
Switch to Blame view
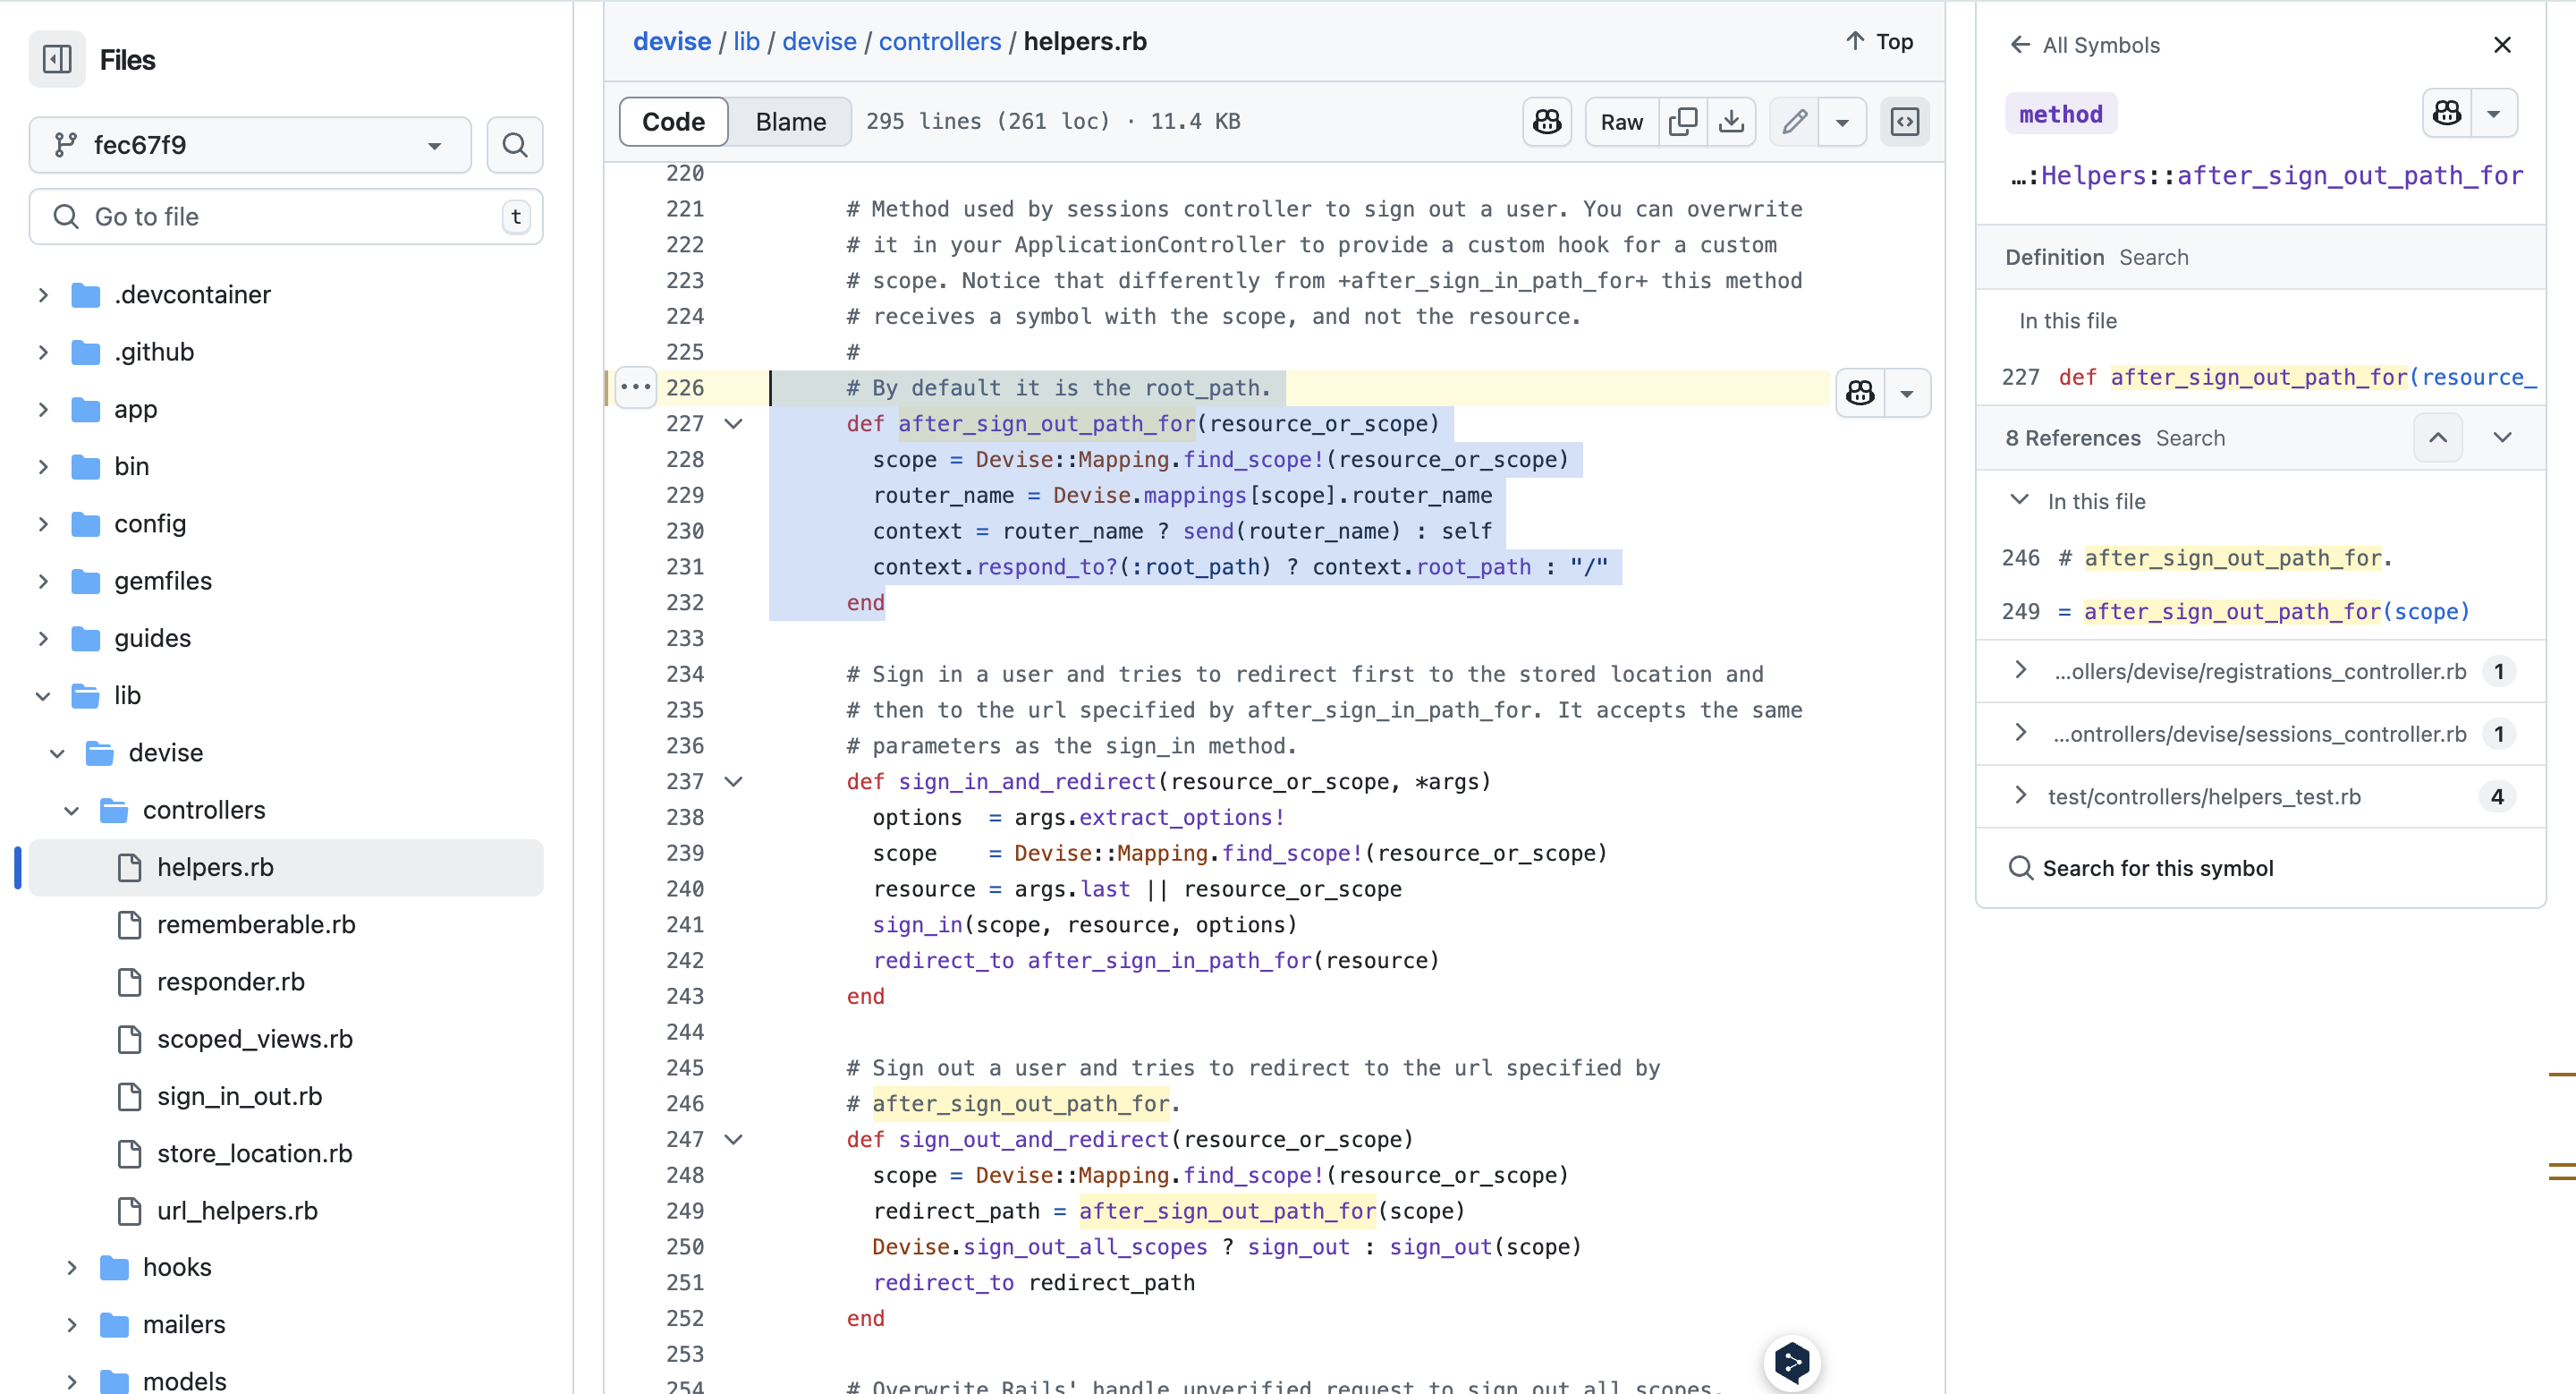790,122
